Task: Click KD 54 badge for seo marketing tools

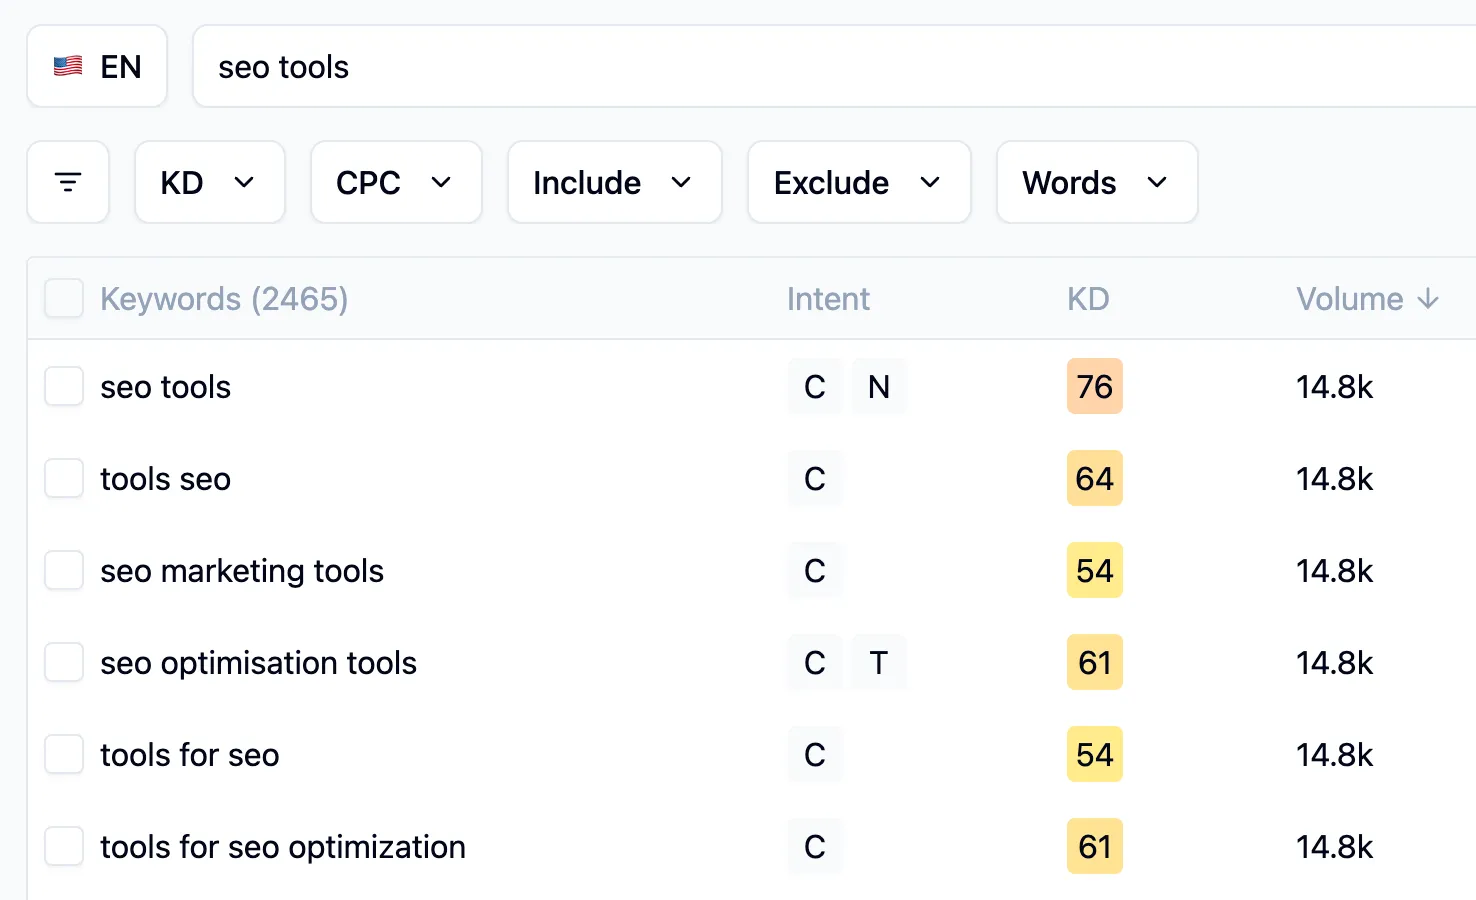Action: (1095, 571)
